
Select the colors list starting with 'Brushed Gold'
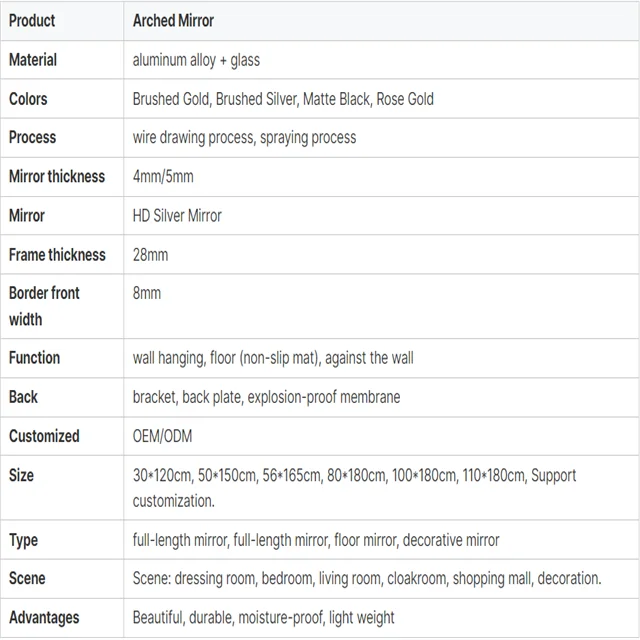point(283,99)
